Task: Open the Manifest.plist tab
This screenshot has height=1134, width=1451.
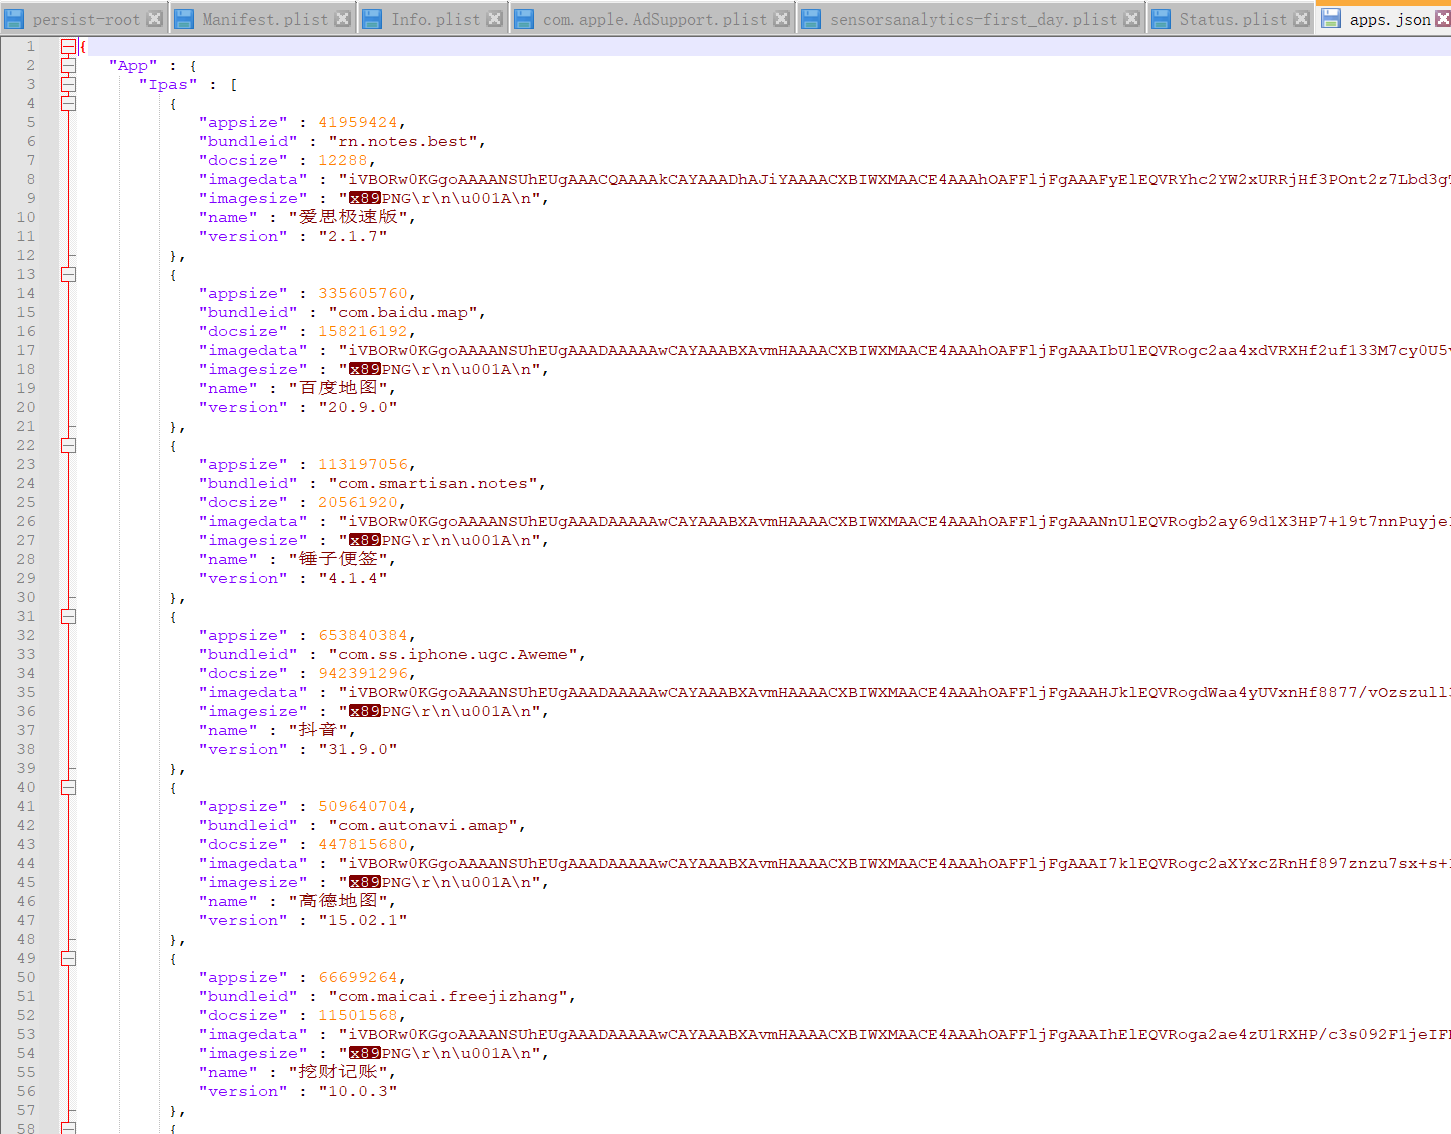Action: tap(264, 19)
